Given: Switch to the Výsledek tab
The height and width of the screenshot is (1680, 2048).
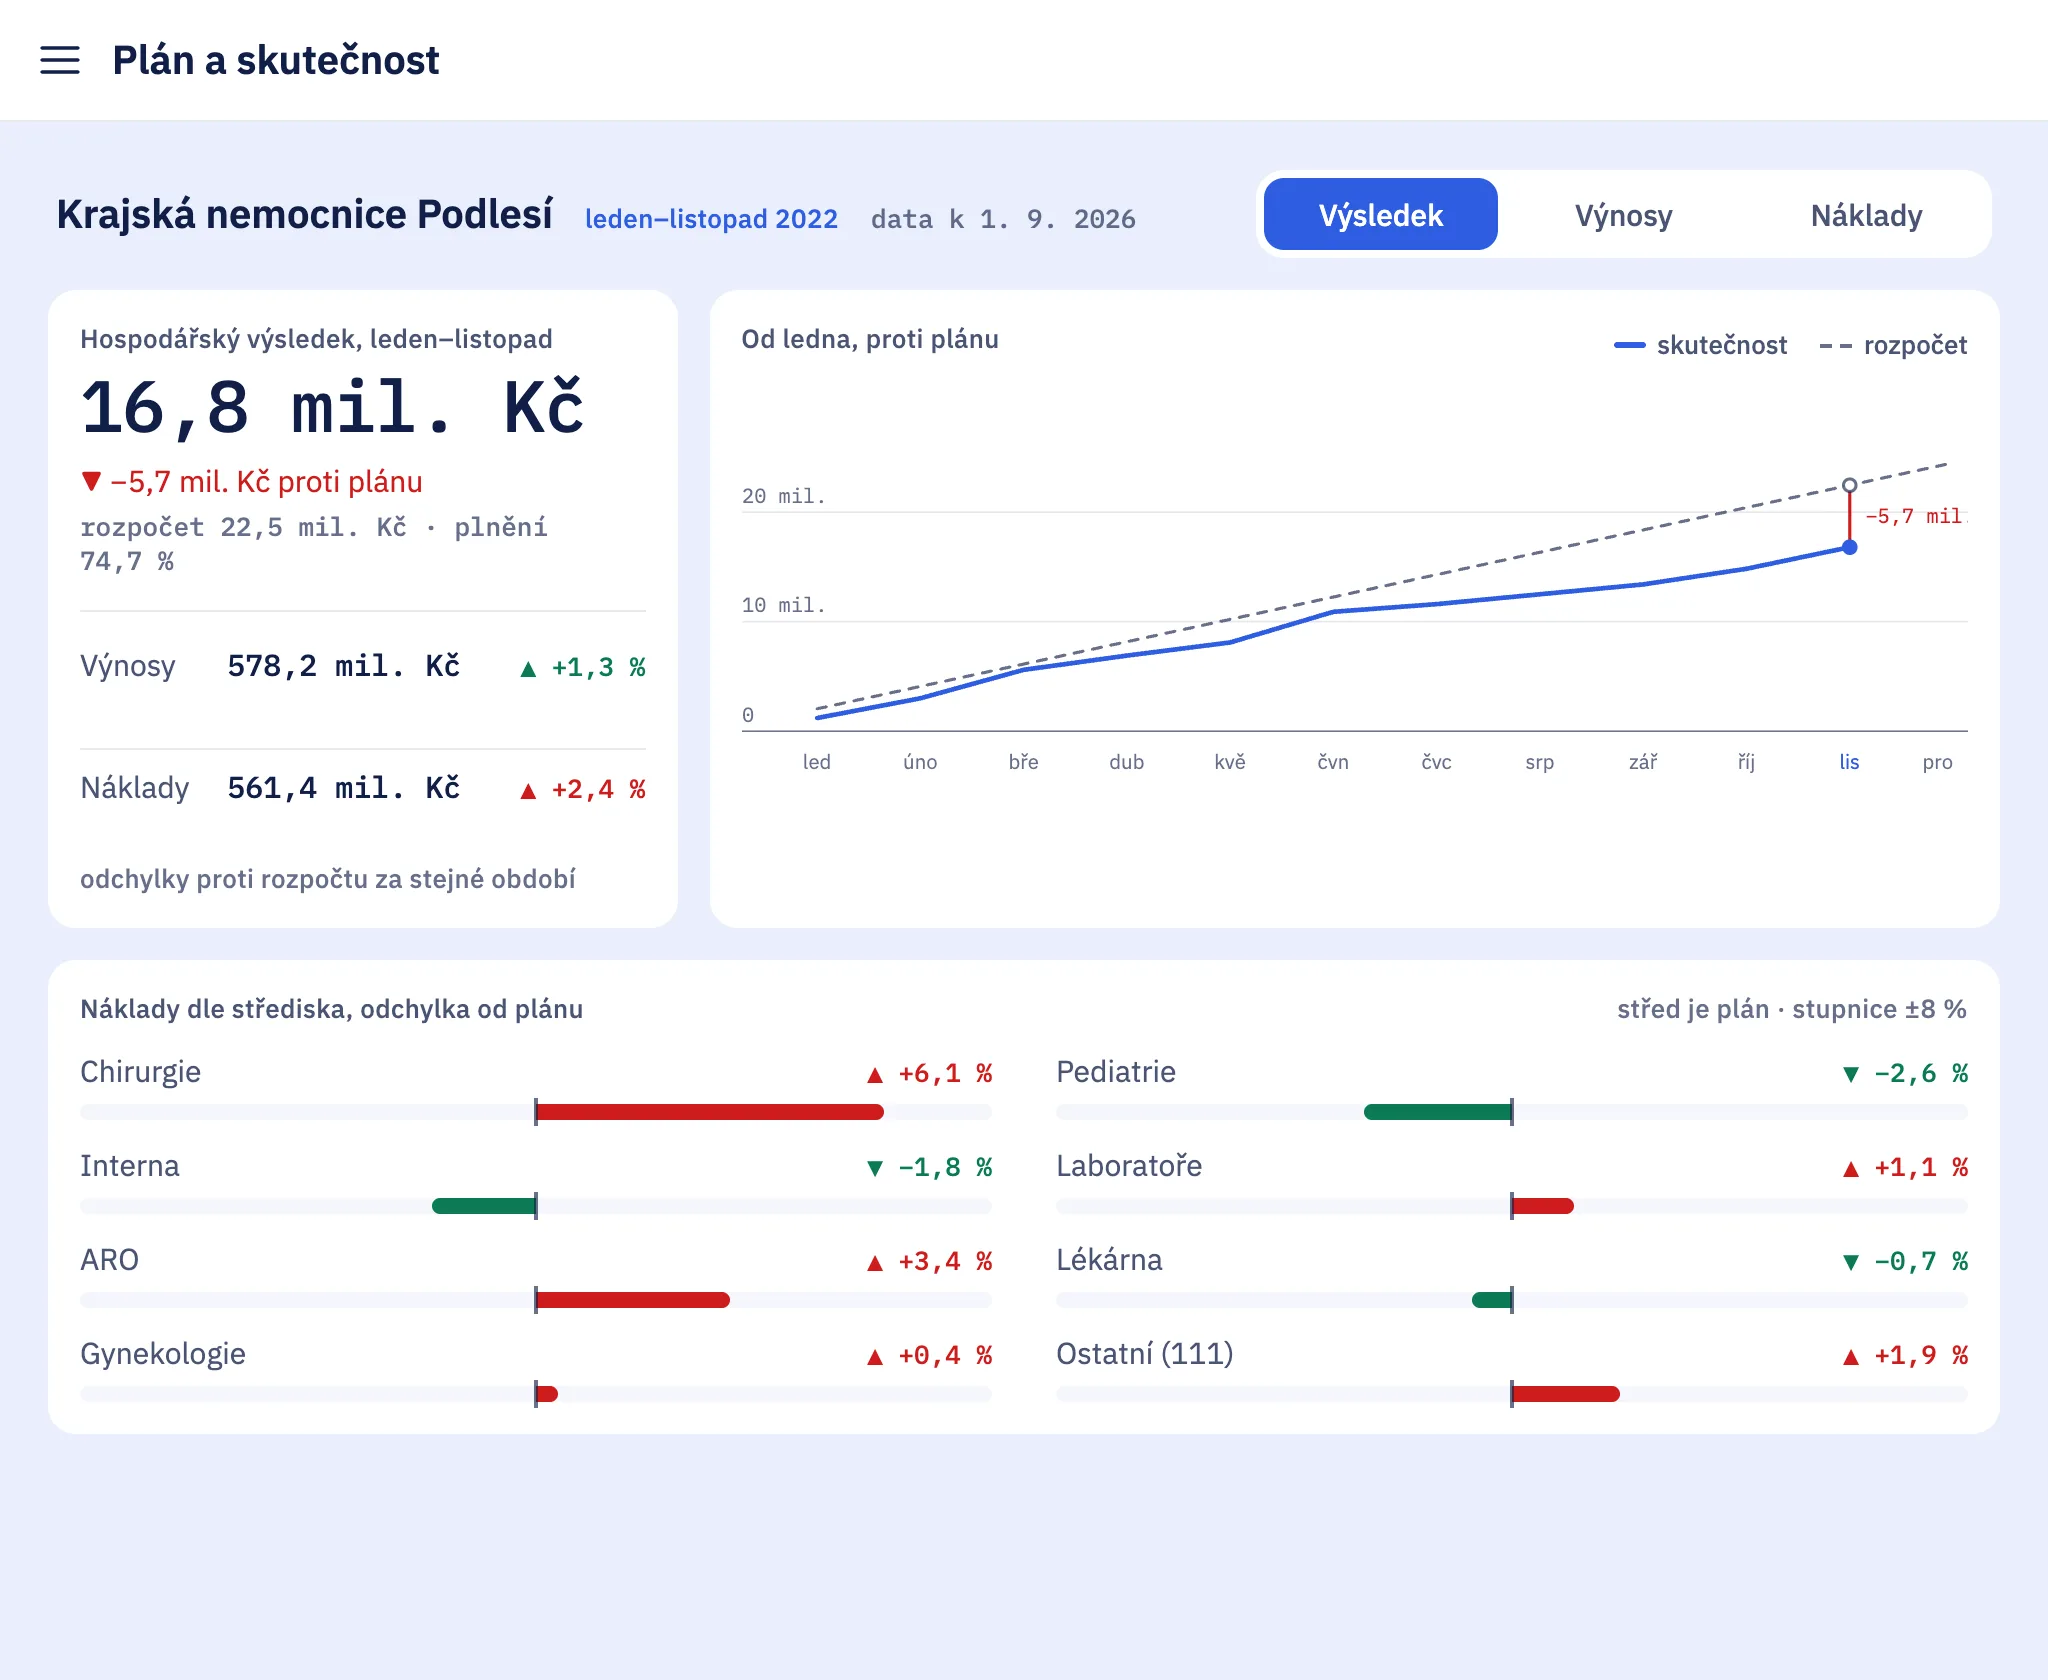Looking at the screenshot, I should click(1380, 215).
